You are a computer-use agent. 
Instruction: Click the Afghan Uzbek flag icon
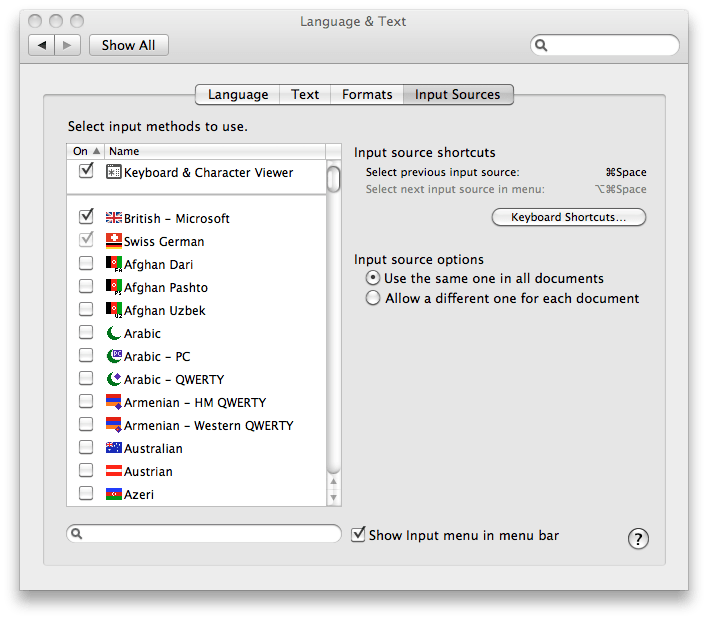[x=114, y=310]
